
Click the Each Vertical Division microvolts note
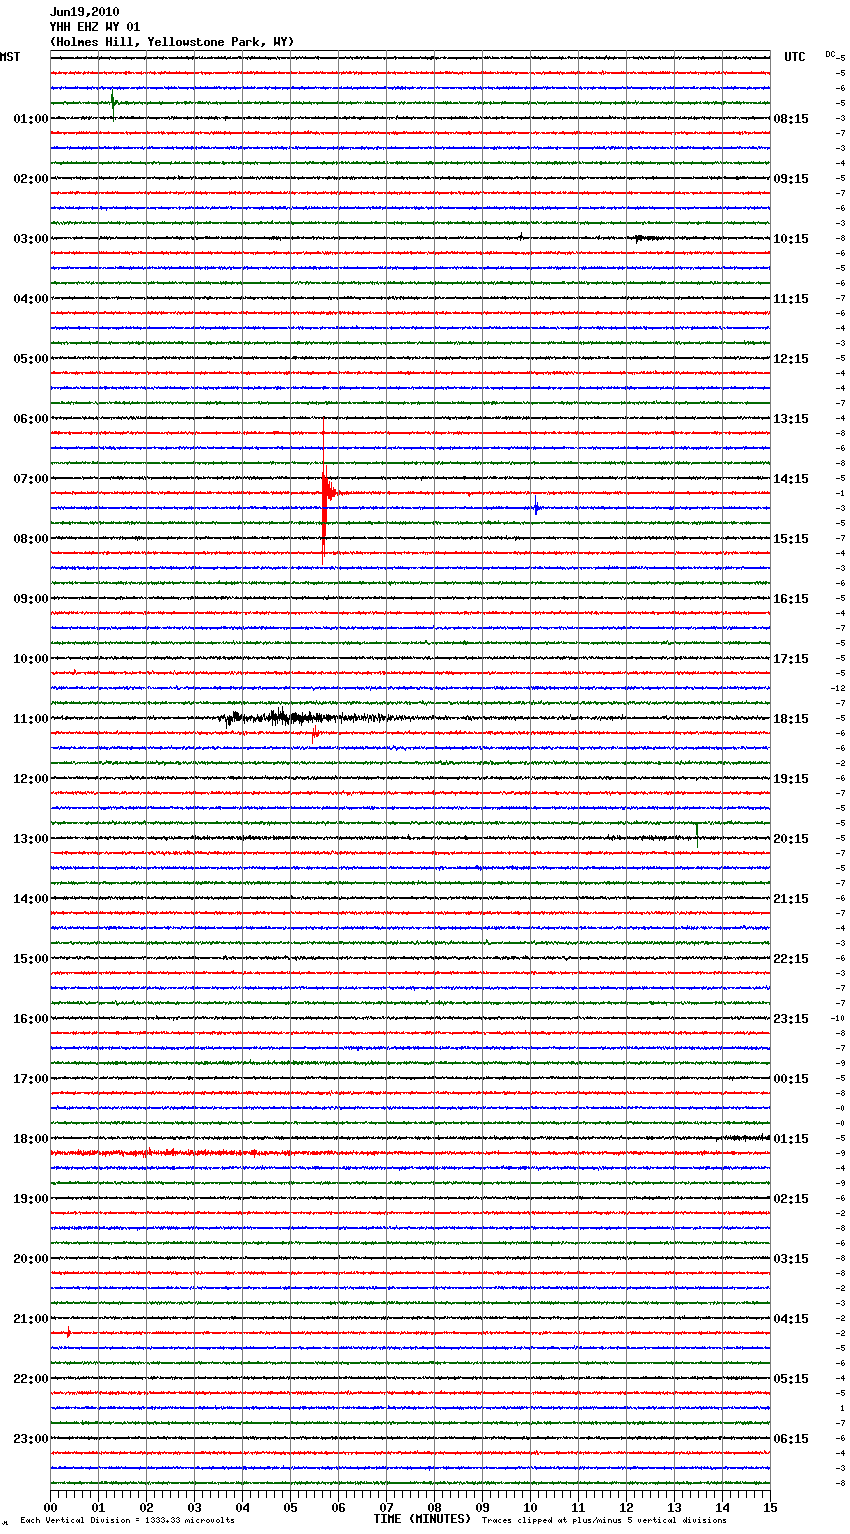tap(127, 1521)
